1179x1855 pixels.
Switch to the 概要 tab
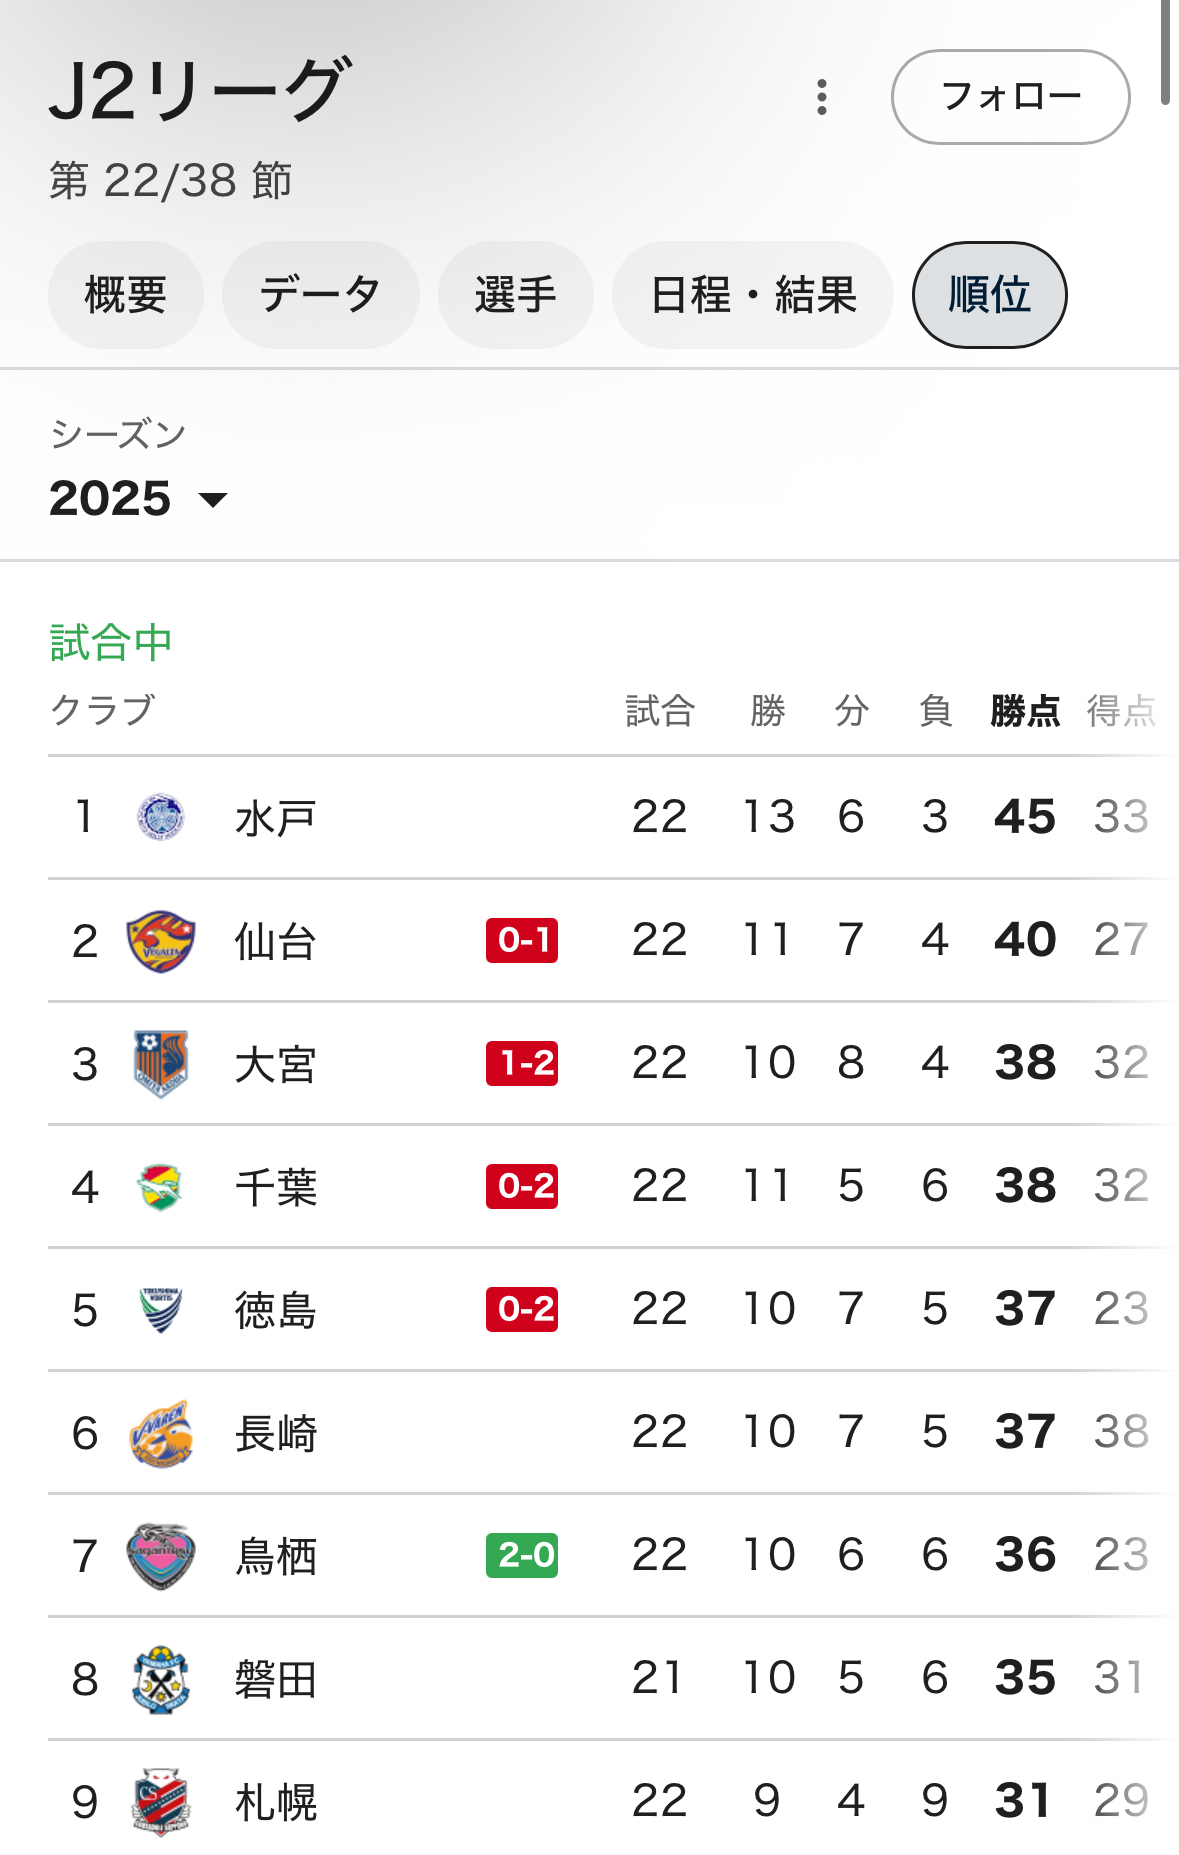[x=125, y=295]
